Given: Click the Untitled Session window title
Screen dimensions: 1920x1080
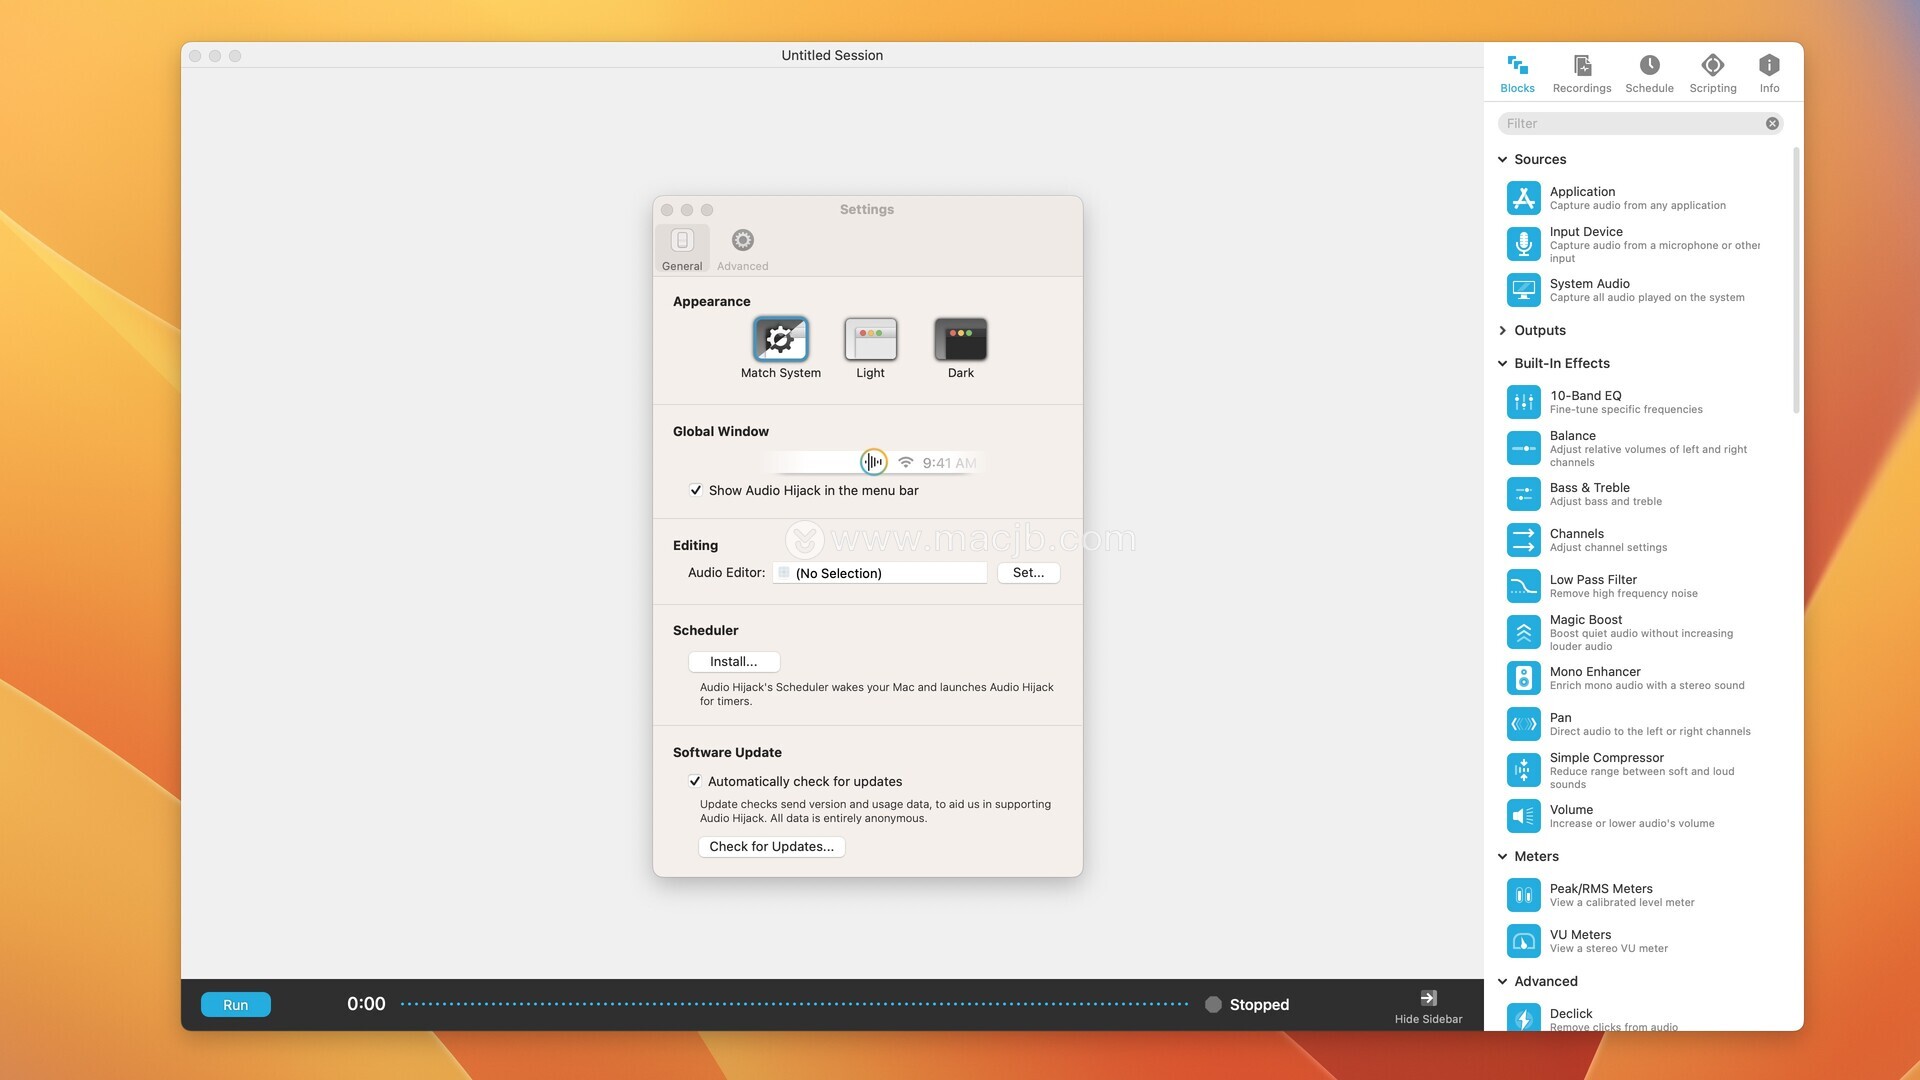Looking at the screenshot, I should [832, 56].
